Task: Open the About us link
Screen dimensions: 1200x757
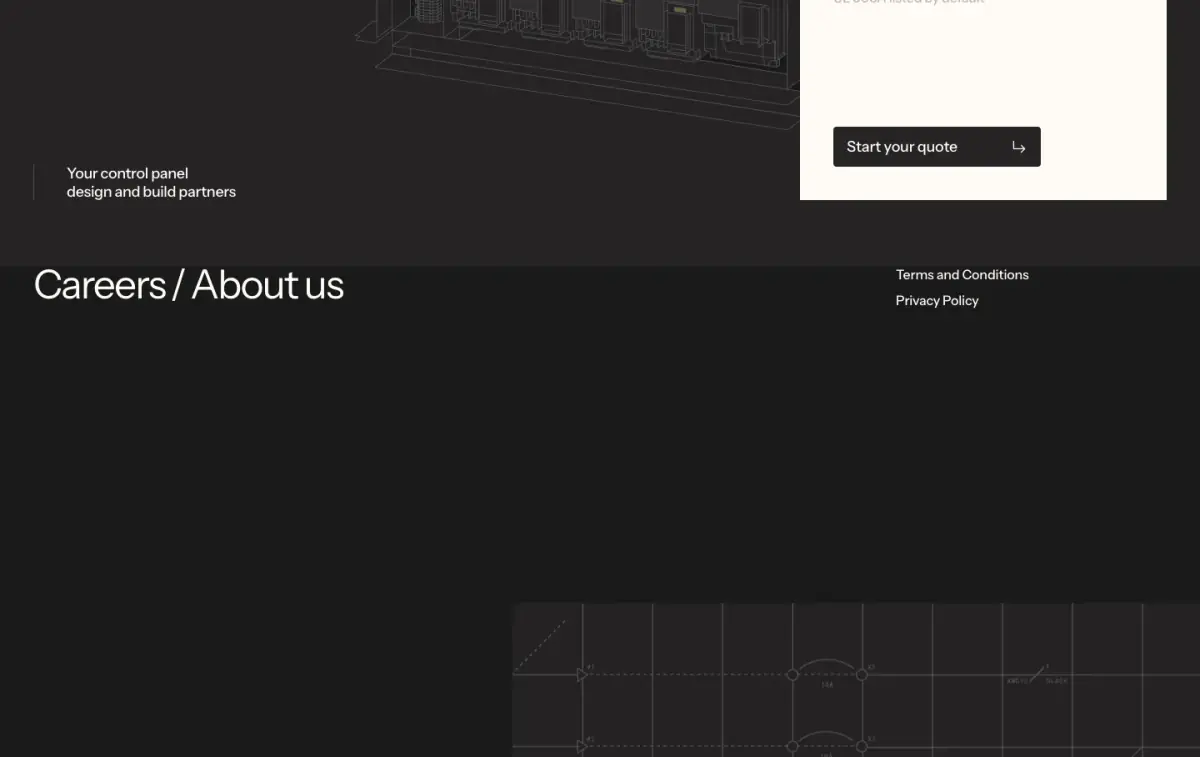Action: coord(268,285)
